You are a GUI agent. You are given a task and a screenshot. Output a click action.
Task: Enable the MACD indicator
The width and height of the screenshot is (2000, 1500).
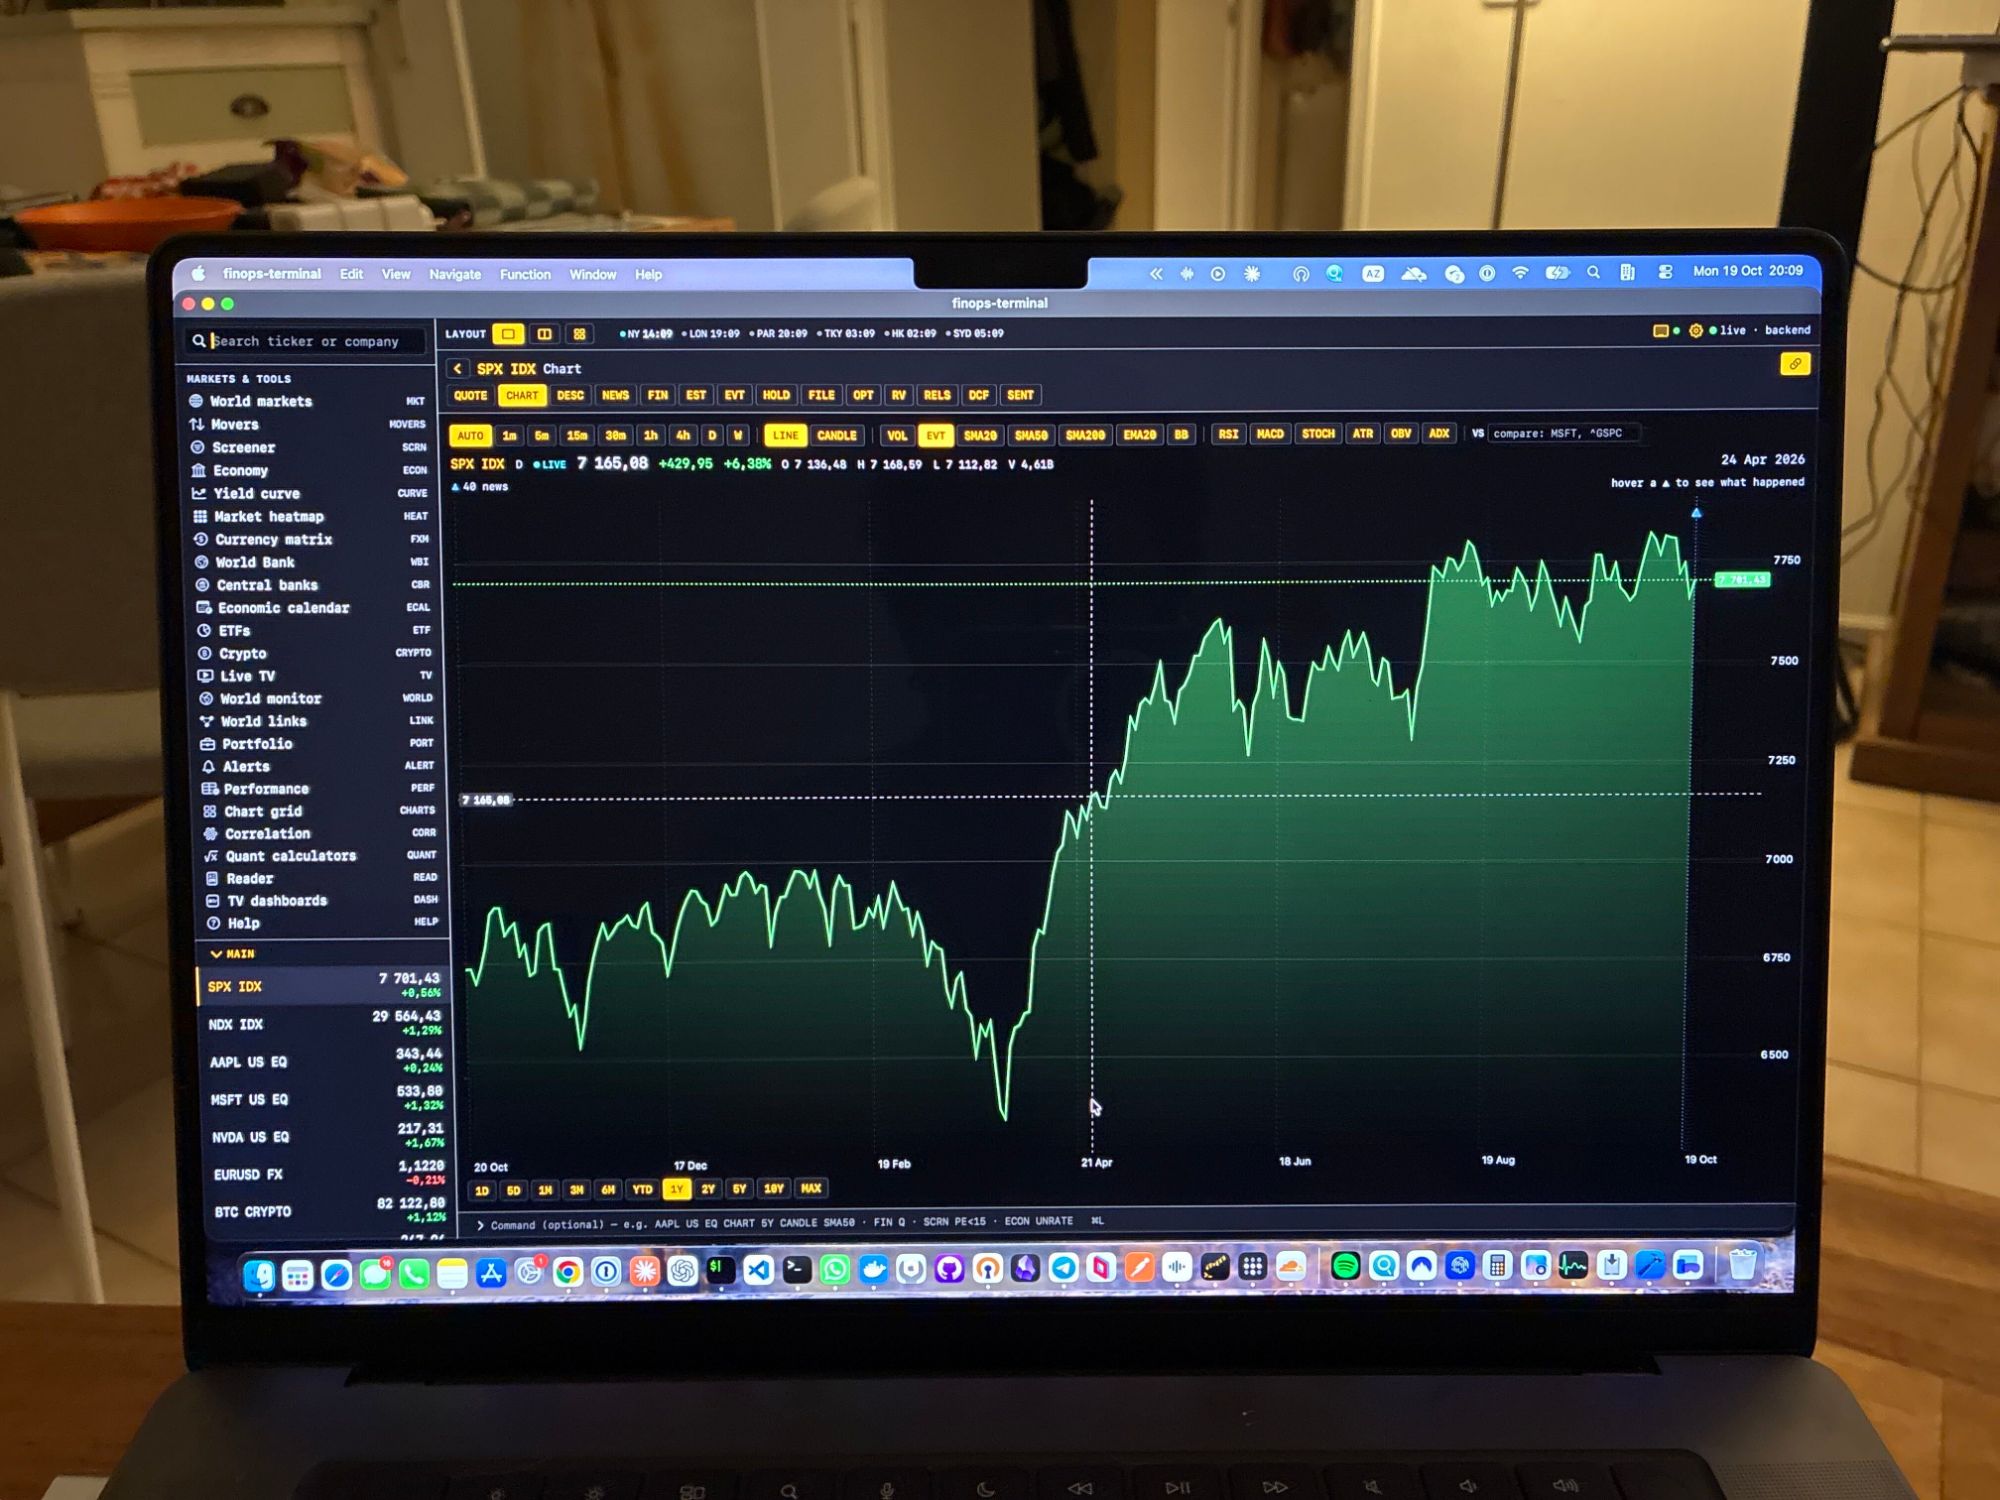(x=1270, y=434)
